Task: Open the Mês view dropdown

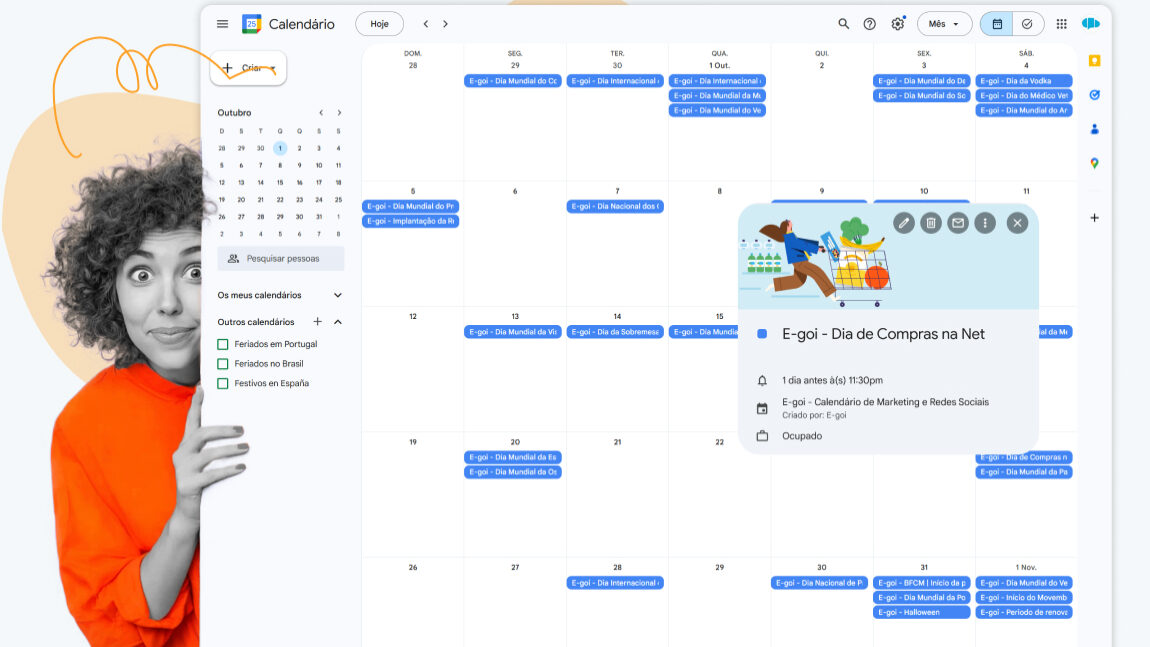Action: pos(944,24)
